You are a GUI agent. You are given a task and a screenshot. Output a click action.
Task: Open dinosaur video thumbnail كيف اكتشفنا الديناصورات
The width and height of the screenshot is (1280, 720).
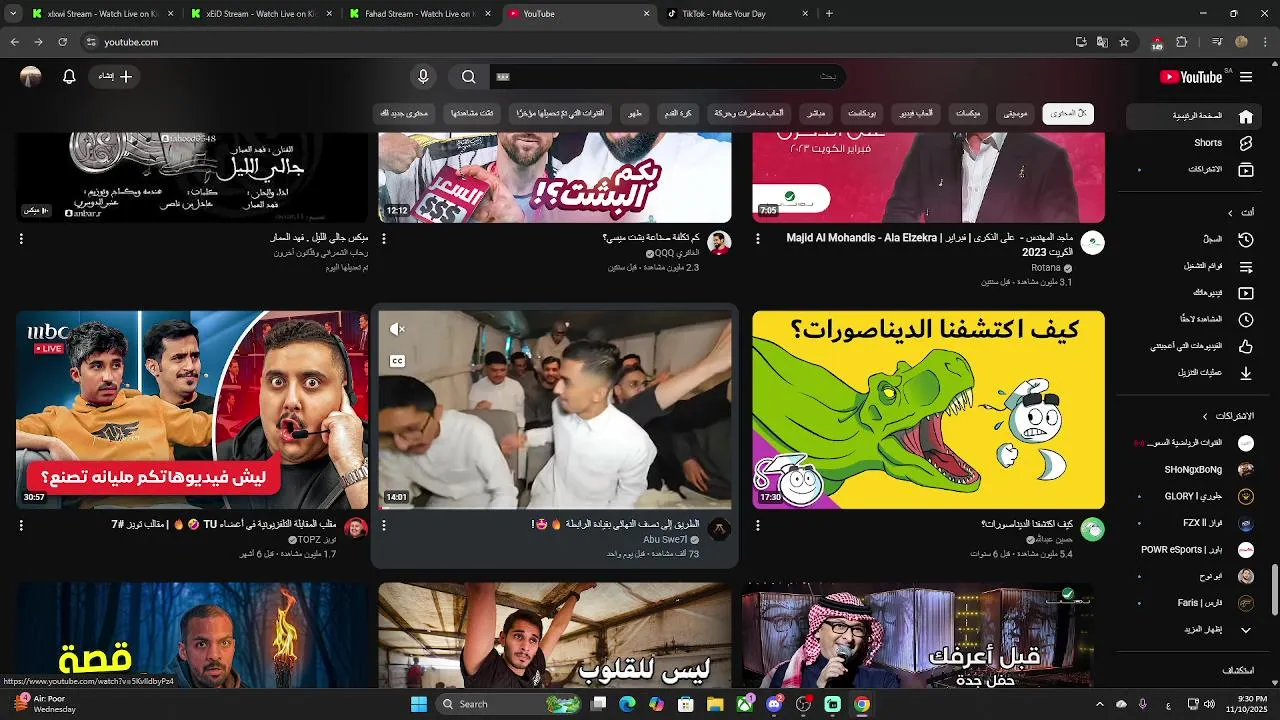coord(928,409)
